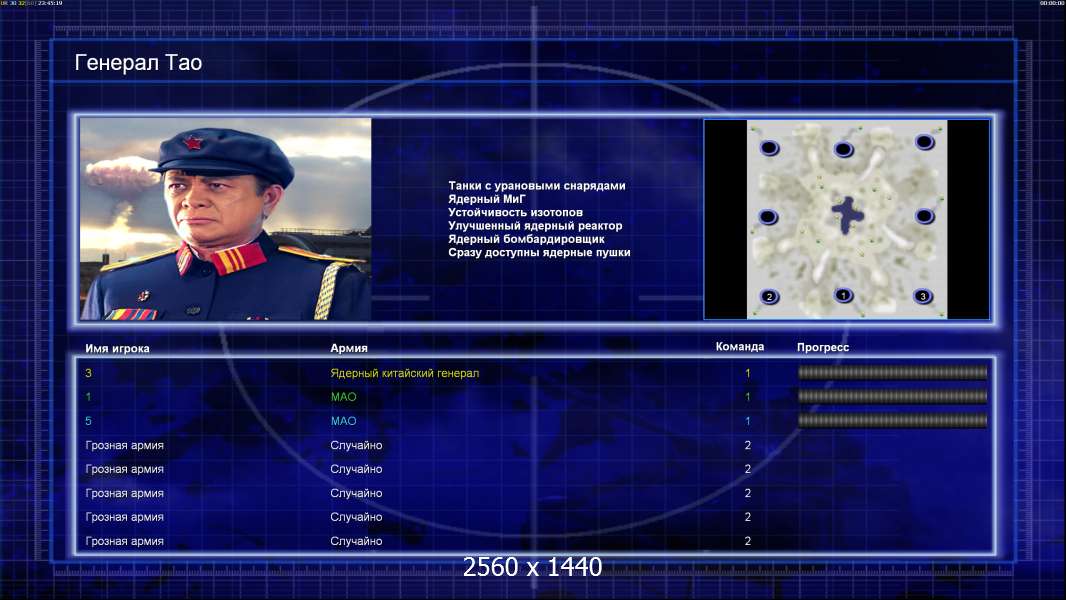1066x600 pixels.
Task: Click start position 3 on the map
Action: pos(923,296)
